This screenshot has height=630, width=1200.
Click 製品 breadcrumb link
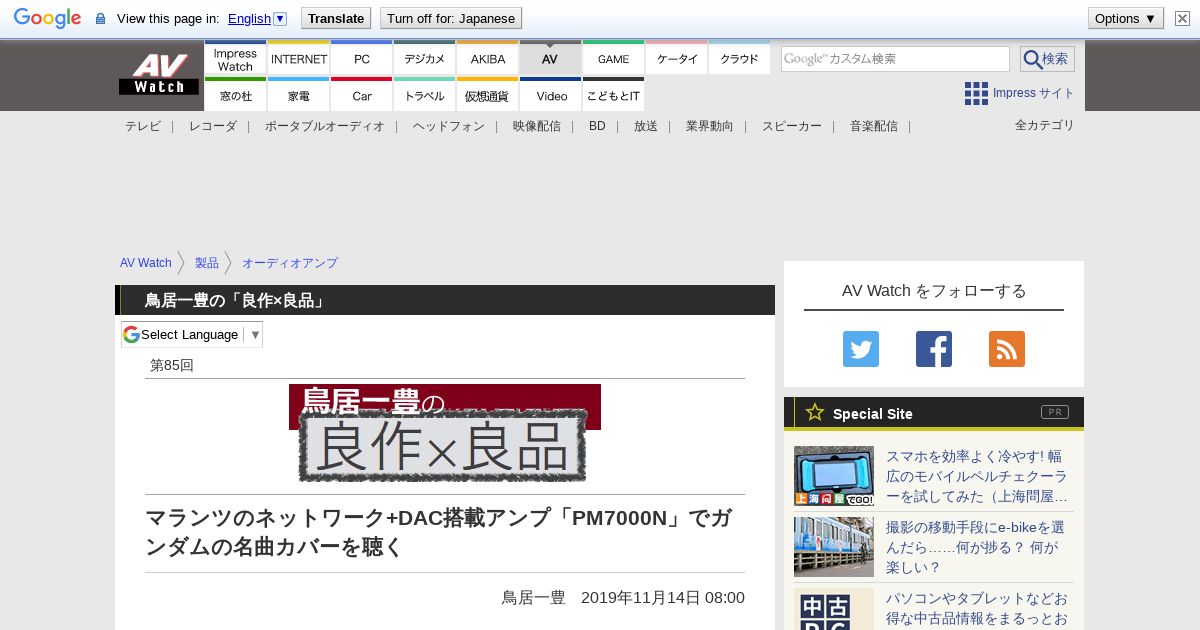207,263
